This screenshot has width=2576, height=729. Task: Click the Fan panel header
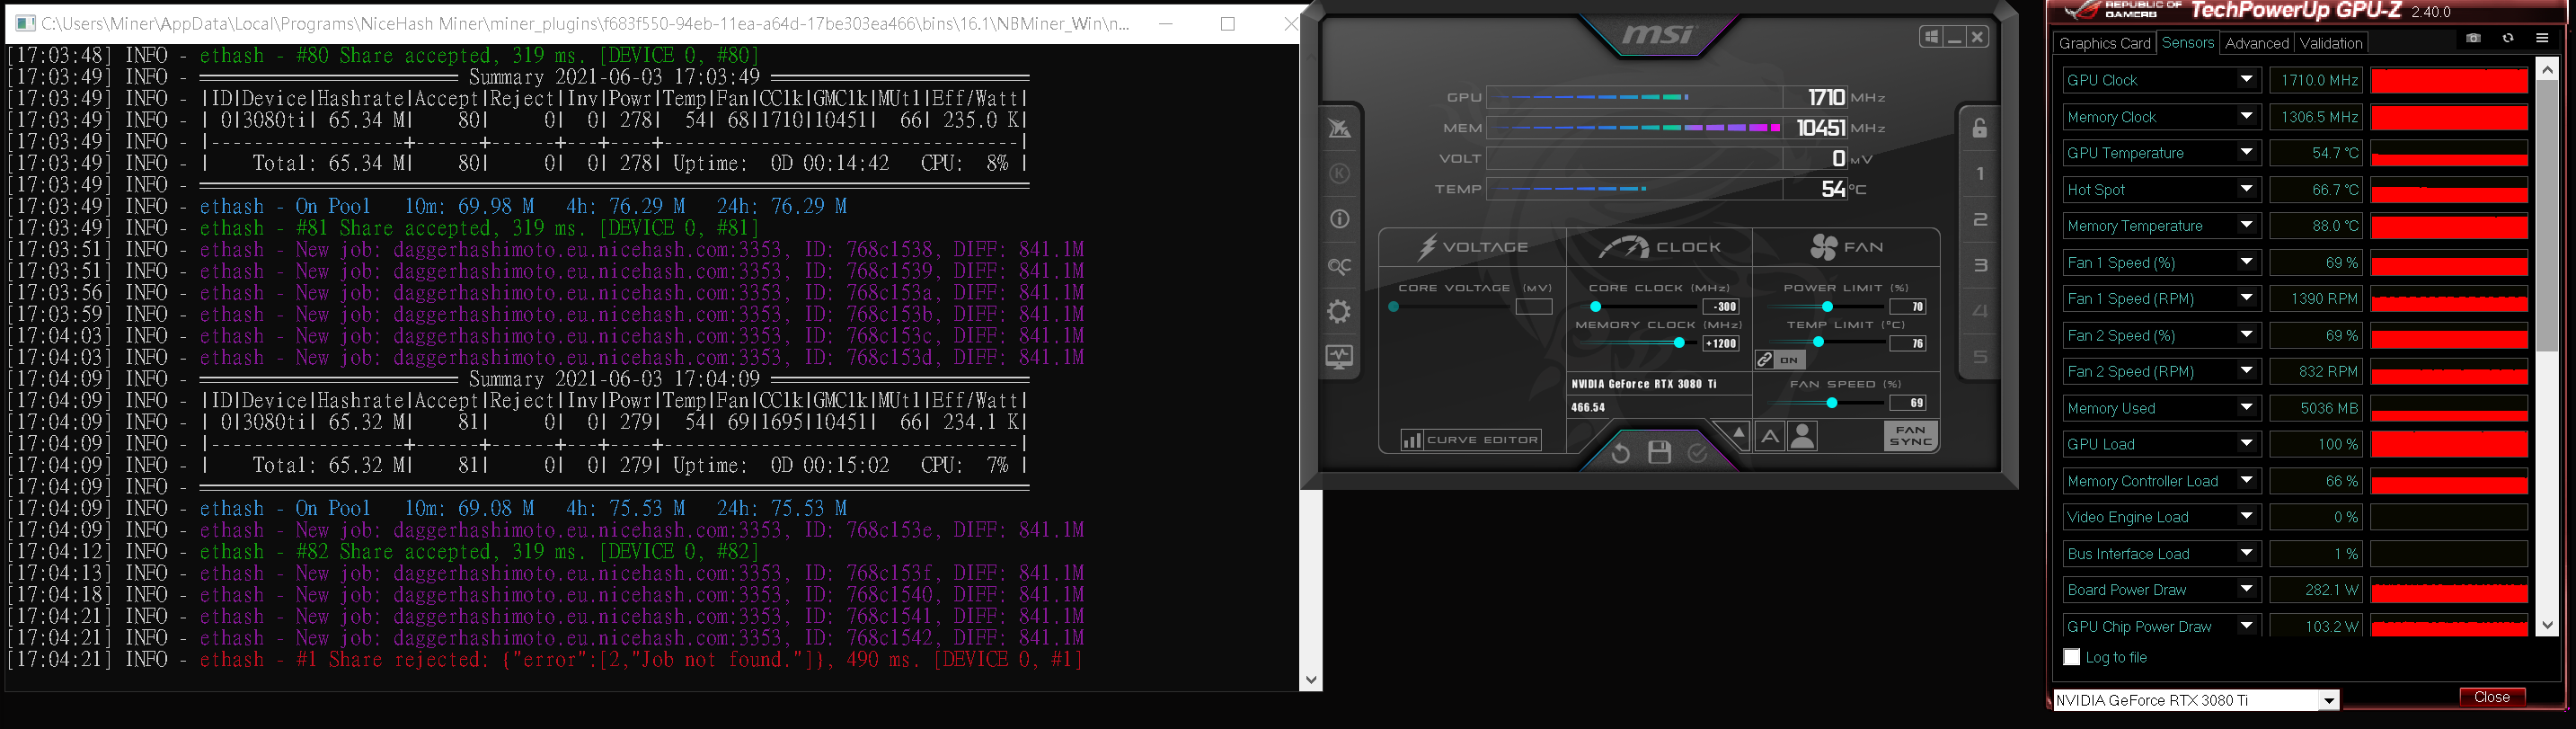(1846, 247)
